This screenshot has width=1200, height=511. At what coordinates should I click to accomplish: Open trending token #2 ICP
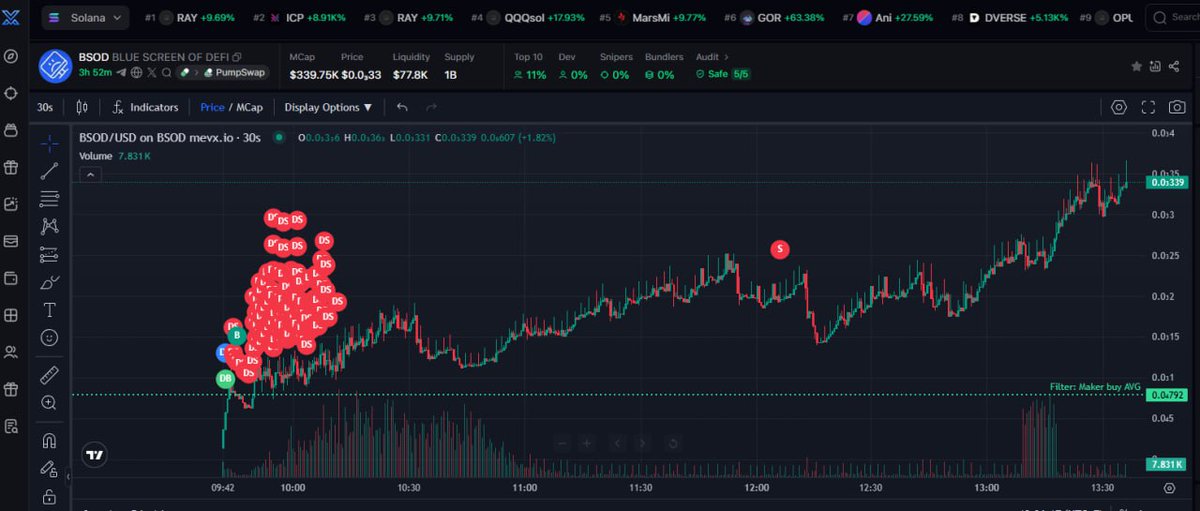pos(299,18)
